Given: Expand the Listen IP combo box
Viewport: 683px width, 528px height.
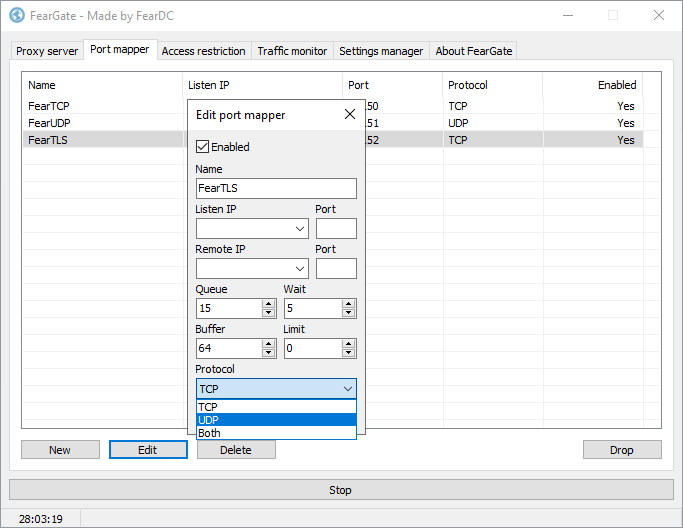Looking at the screenshot, I should [300, 229].
